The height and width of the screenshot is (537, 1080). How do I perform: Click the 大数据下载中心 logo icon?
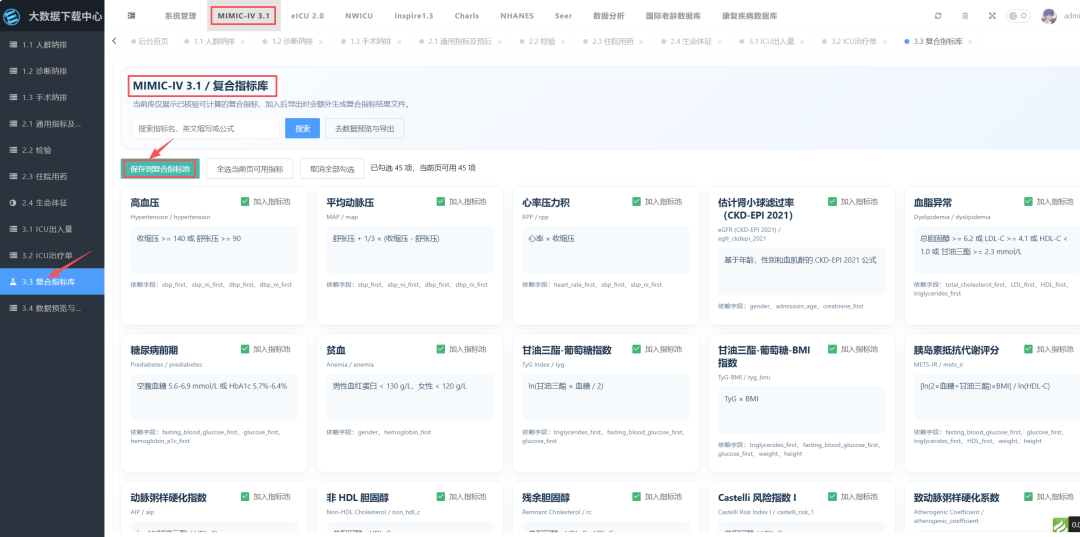(x=12, y=17)
